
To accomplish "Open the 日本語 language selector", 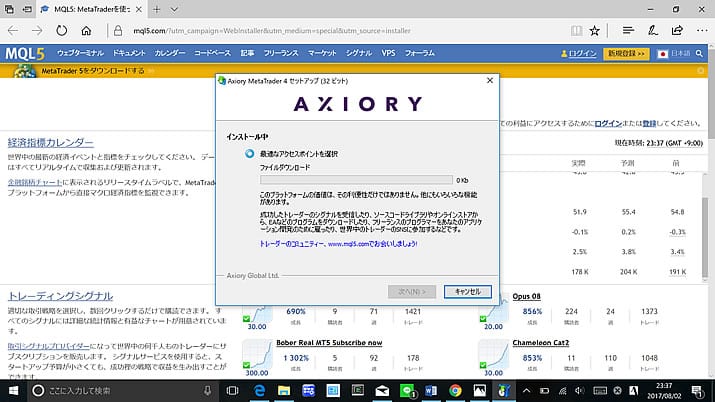I will pos(674,54).
